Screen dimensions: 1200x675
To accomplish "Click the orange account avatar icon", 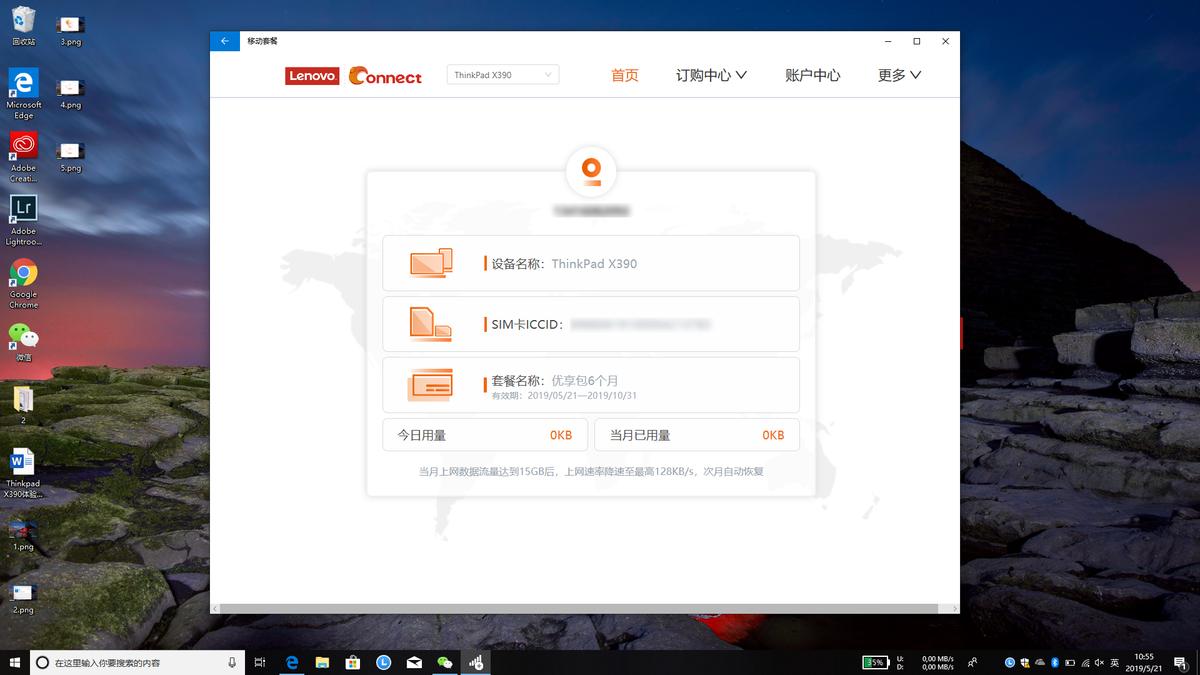I will point(591,170).
